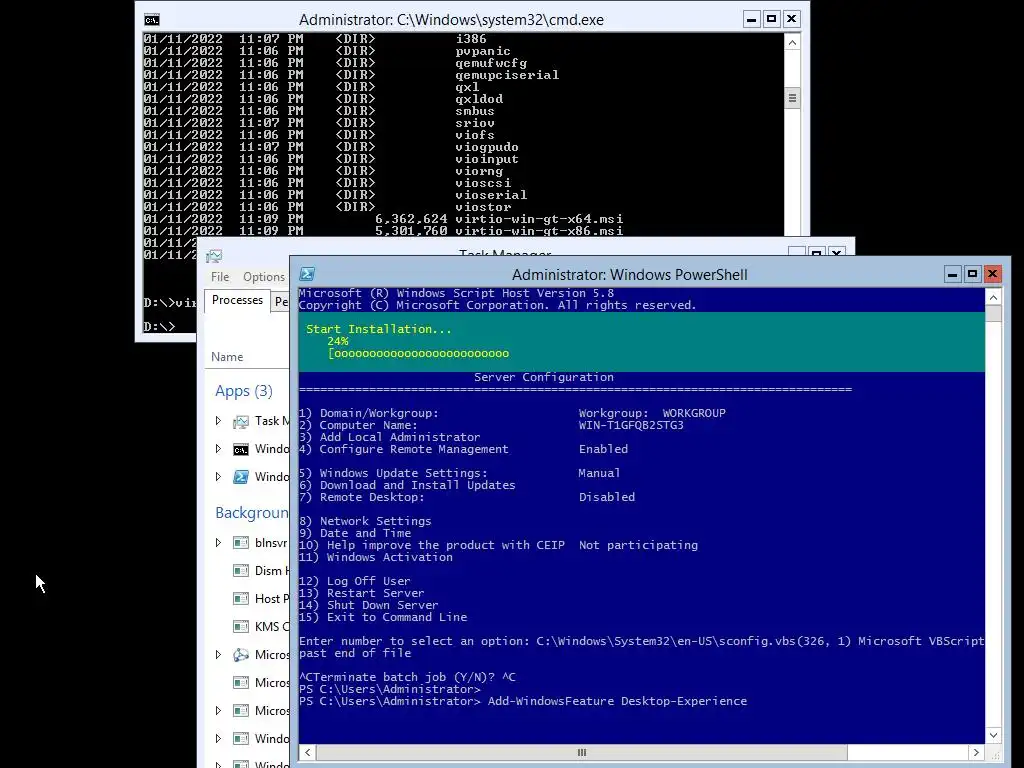Click PowerShell horizontal scrollbar left arrow
The image size is (1024, 768).
[x=308, y=752]
